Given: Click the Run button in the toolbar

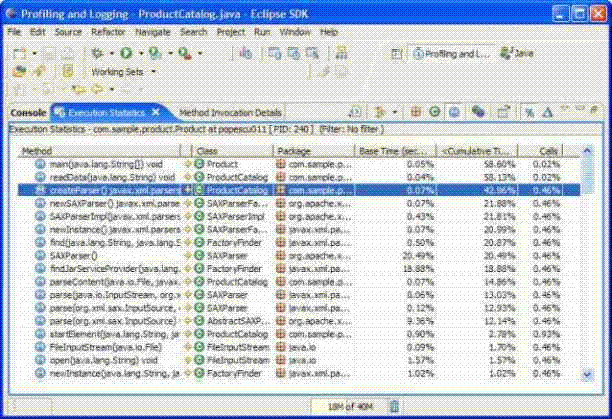Looking at the screenshot, I should pyautogui.click(x=127, y=53).
